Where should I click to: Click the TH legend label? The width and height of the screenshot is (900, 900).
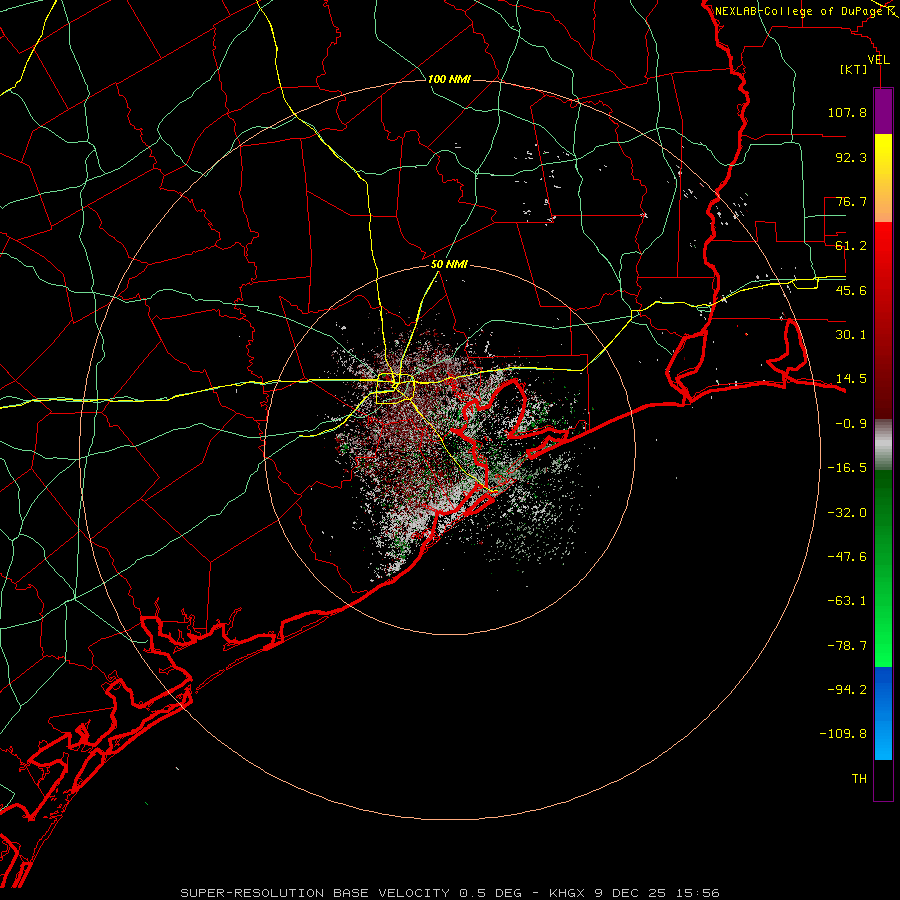tap(859, 779)
